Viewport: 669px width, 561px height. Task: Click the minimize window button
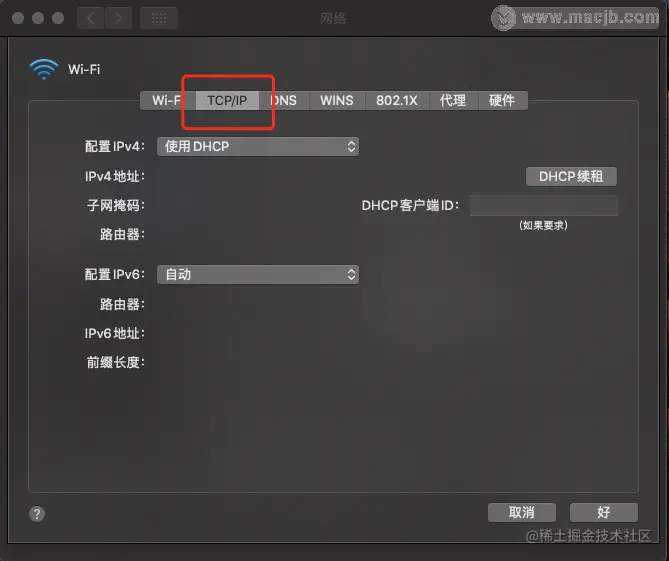38,18
